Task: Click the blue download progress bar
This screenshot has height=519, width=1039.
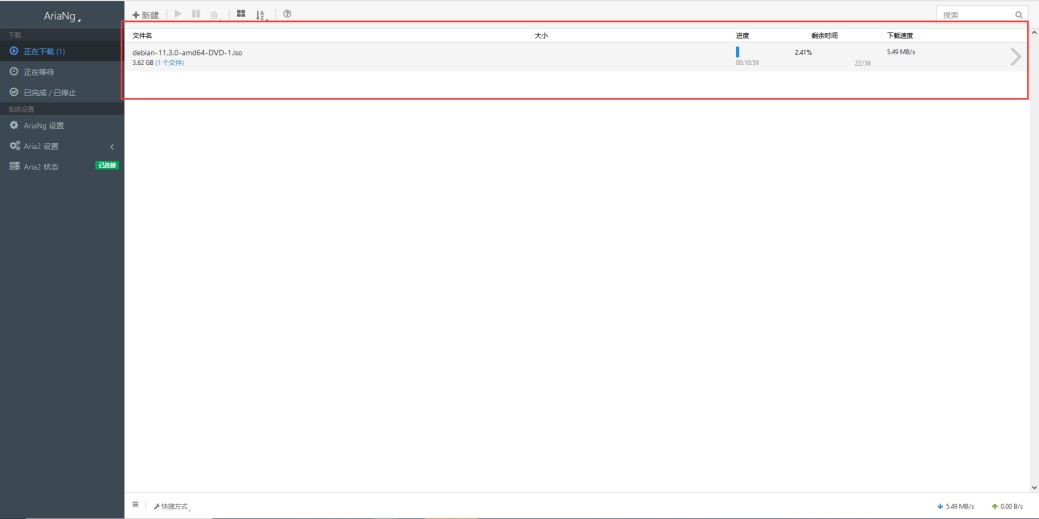Action: click(x=738, y=52)
